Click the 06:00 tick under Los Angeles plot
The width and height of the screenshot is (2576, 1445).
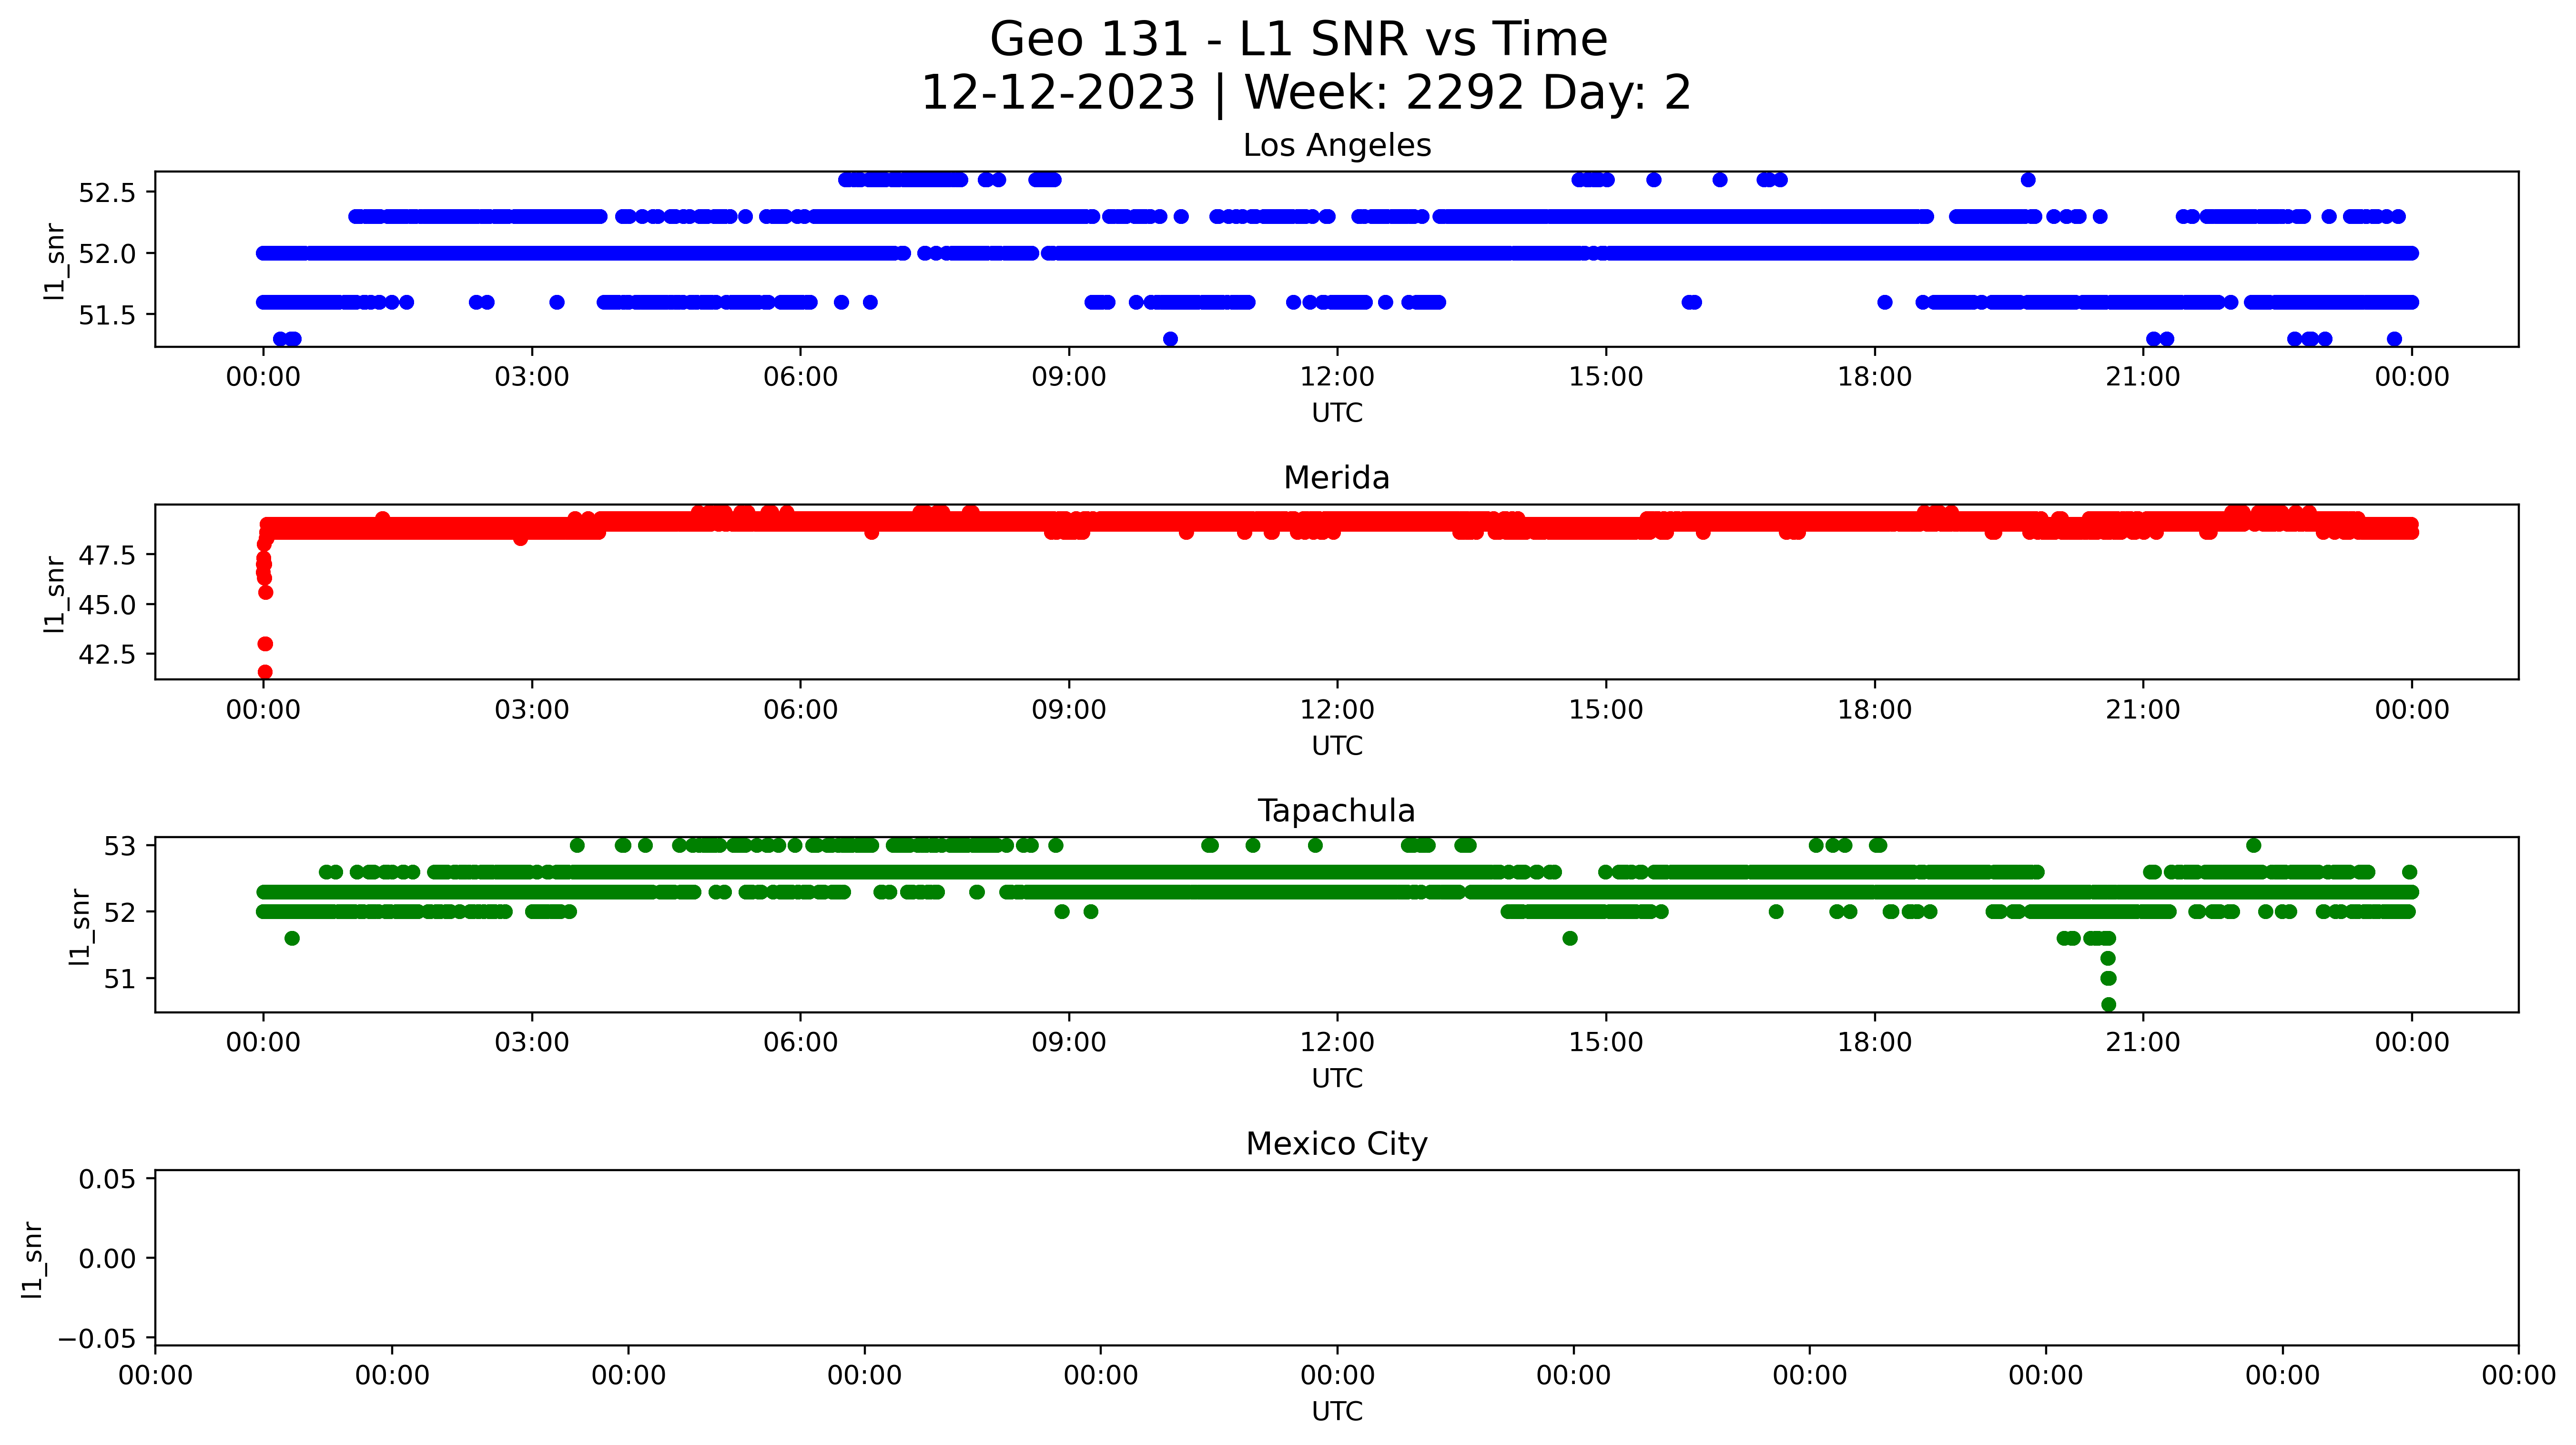[x=800, y=377]
